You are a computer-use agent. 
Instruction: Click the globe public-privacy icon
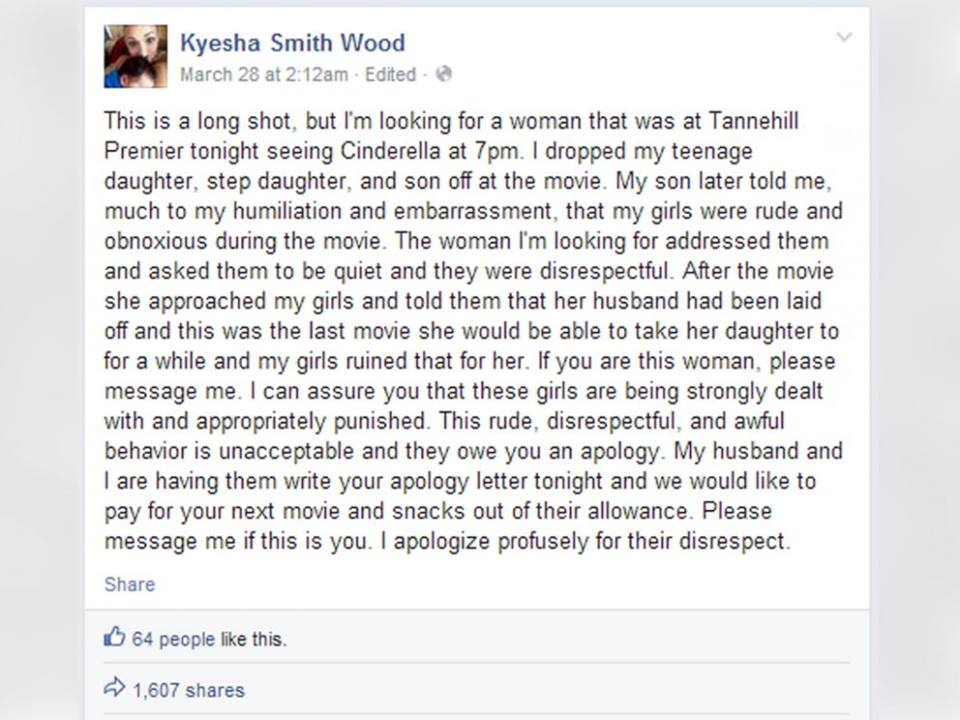[x=445, y=74]
